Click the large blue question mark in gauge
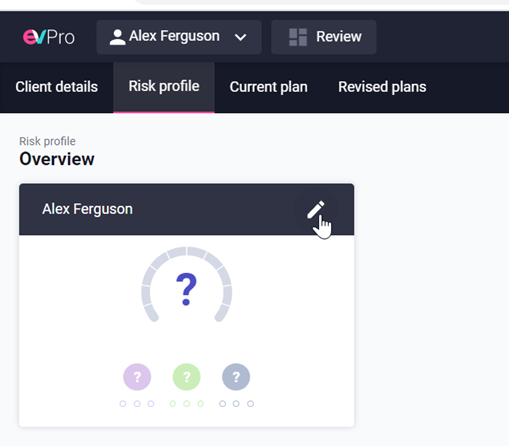This screenshot has height=446, width=509. pyautogui.click(x=186, y=289)
